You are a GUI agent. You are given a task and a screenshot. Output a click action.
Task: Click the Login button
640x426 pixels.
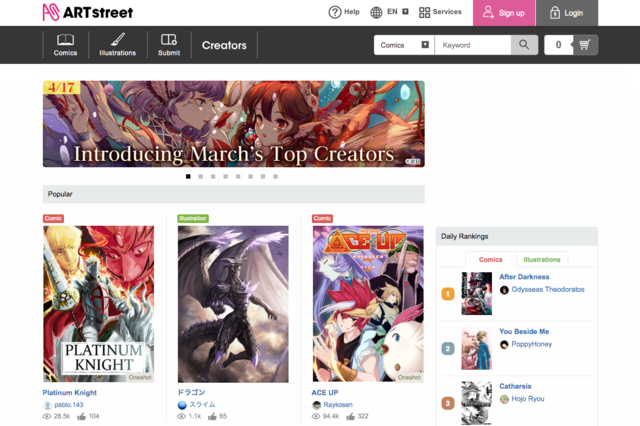(567, 13)
